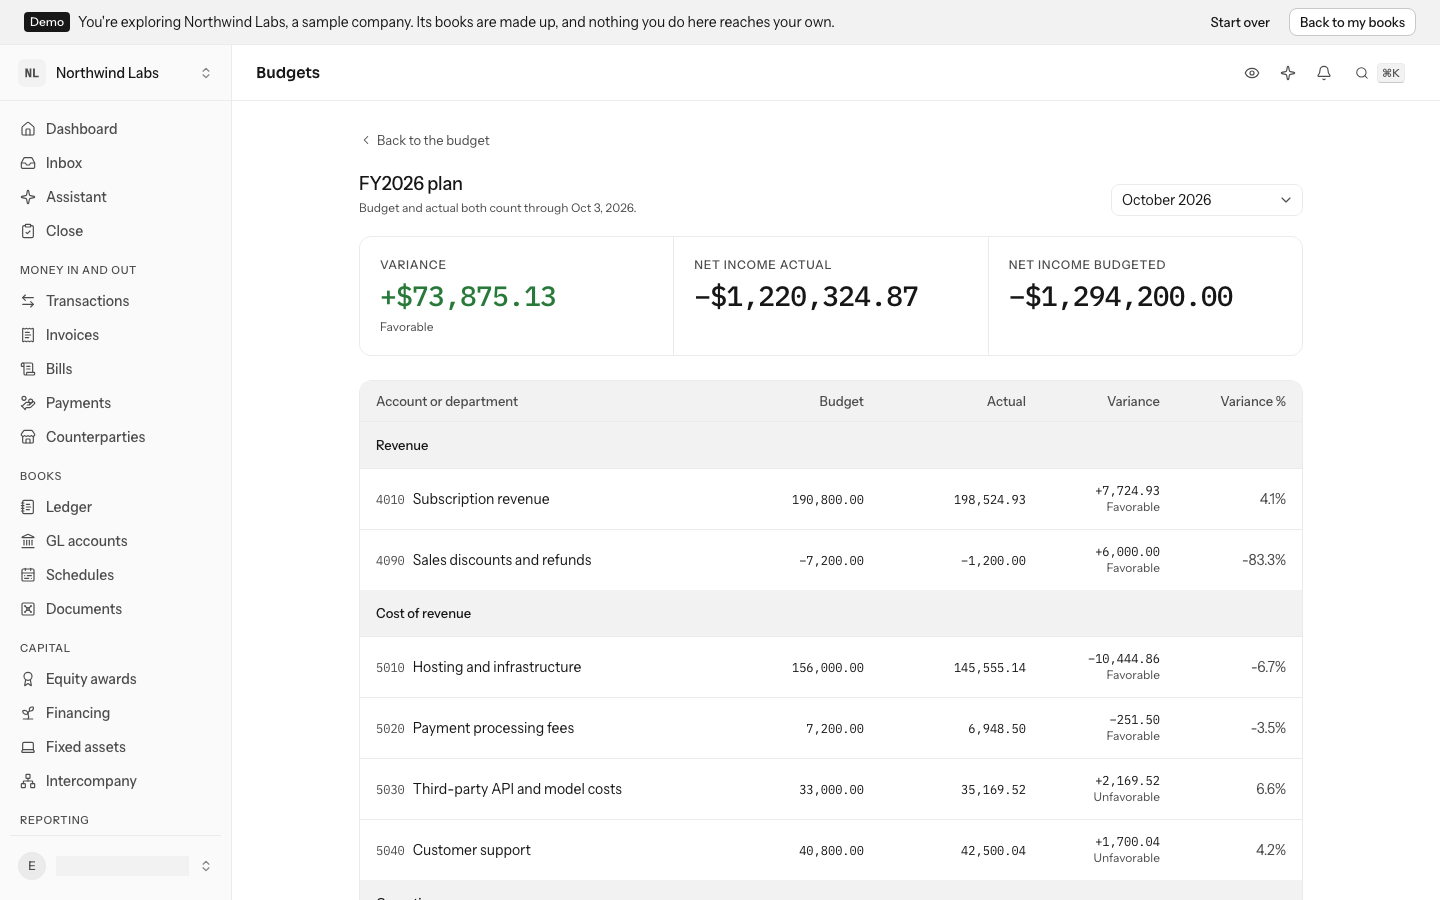Open the 4090 Sales discounts and refunds row
The width and height of the screenshot is (1440, 900).
tap(831, 560)
